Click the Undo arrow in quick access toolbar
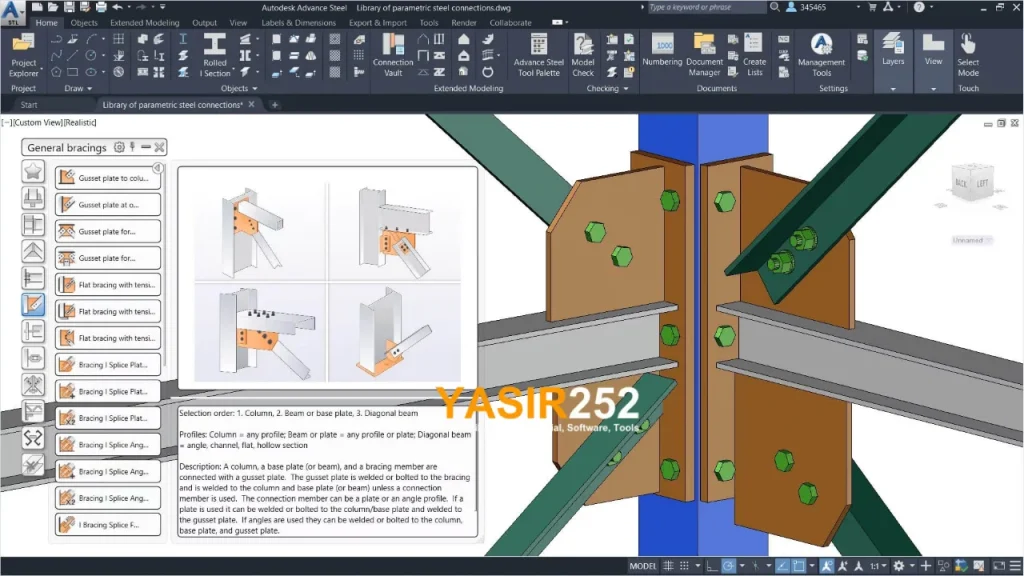1024x576 pixels. coord(118,7)
